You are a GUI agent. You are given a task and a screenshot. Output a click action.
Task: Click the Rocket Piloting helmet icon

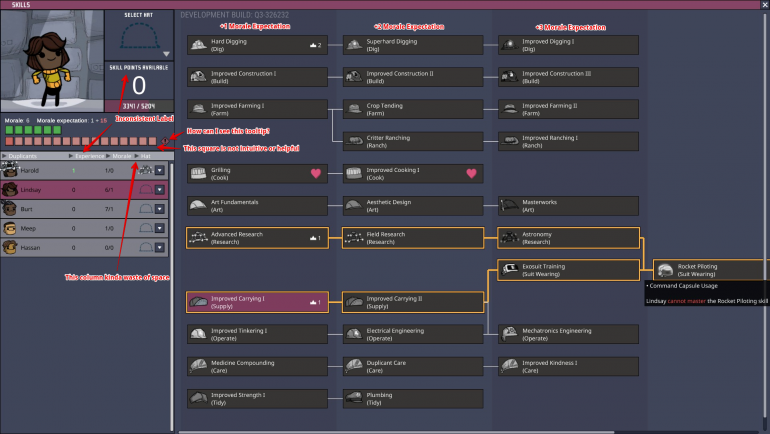666,270
